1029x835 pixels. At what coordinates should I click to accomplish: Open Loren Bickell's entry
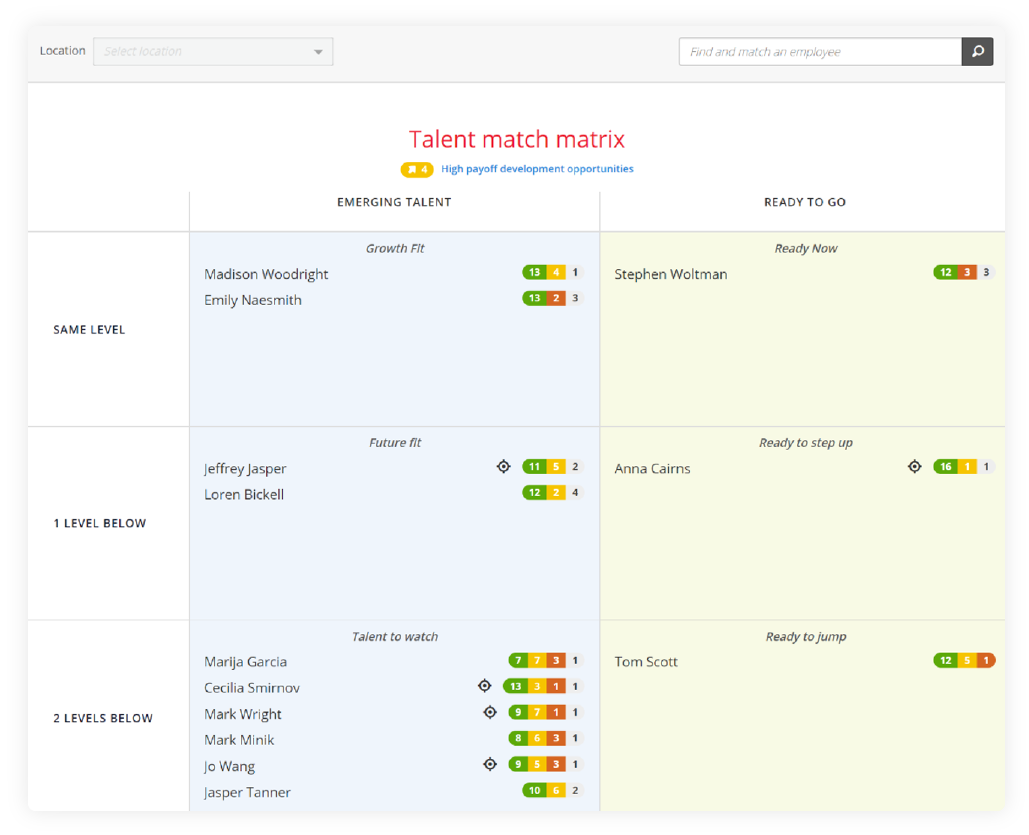click(x=243, y=494)
